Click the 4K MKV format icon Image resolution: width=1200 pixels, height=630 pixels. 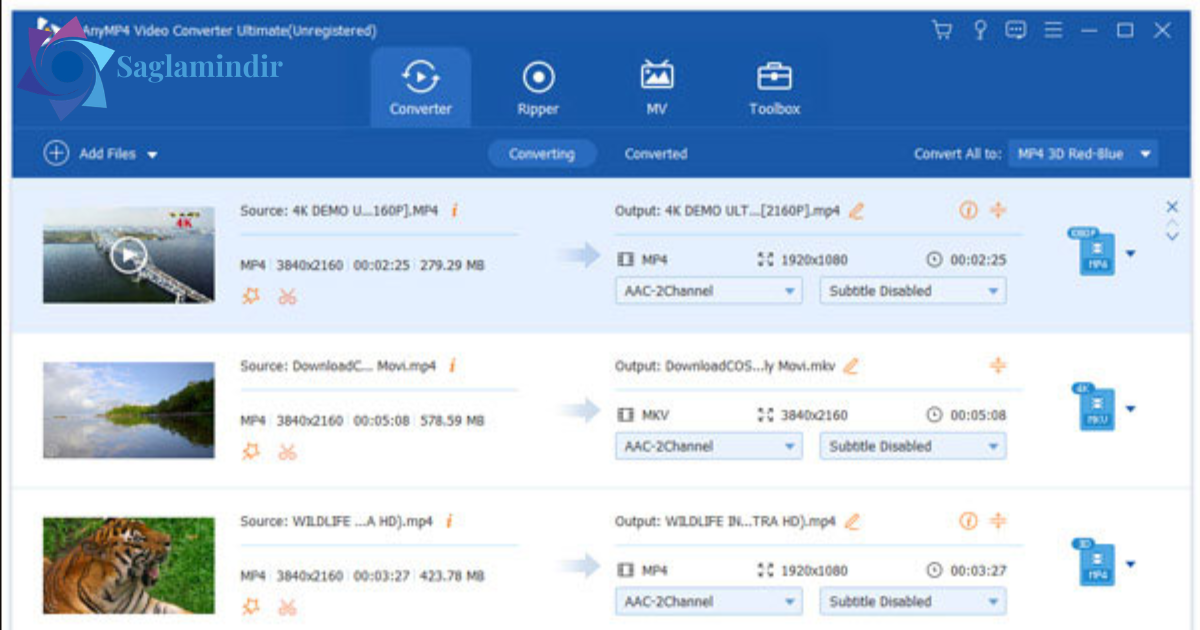point(1096,407)
